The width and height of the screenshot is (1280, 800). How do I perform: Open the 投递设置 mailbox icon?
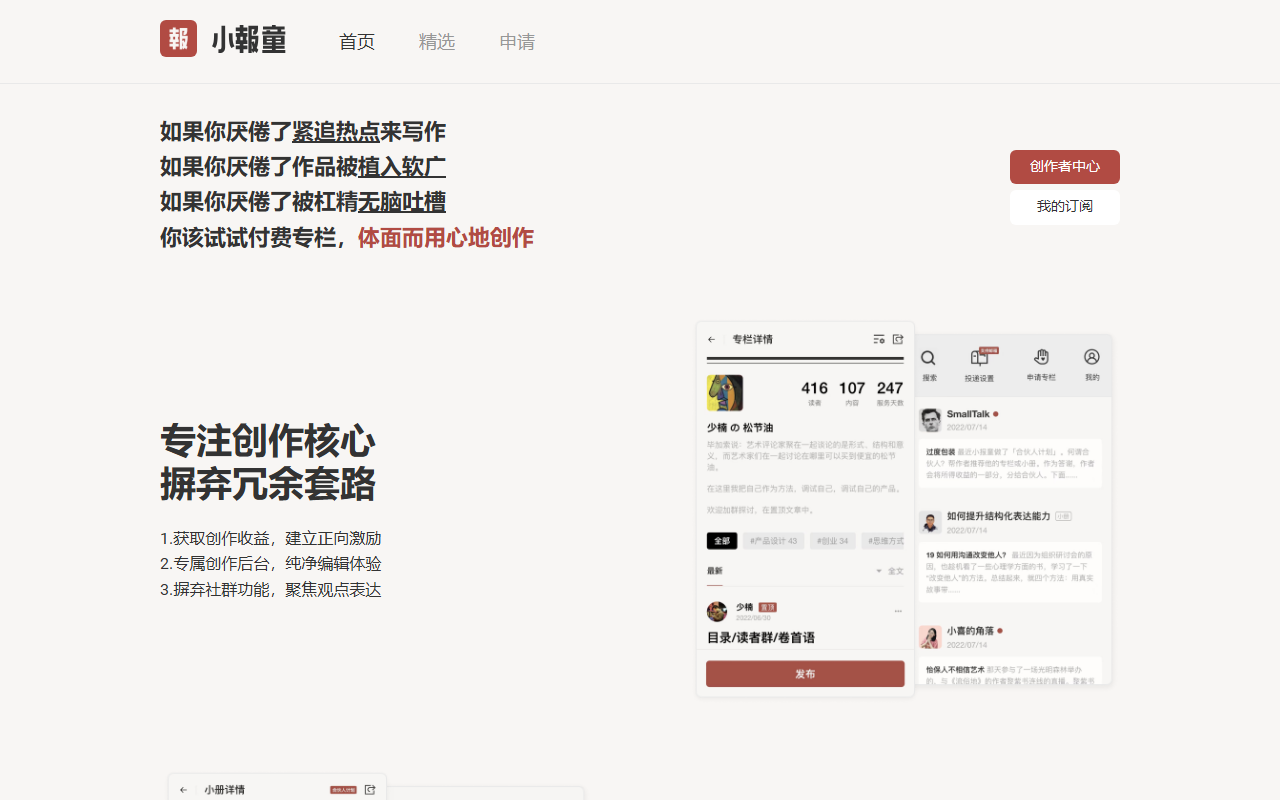[979, 358]
